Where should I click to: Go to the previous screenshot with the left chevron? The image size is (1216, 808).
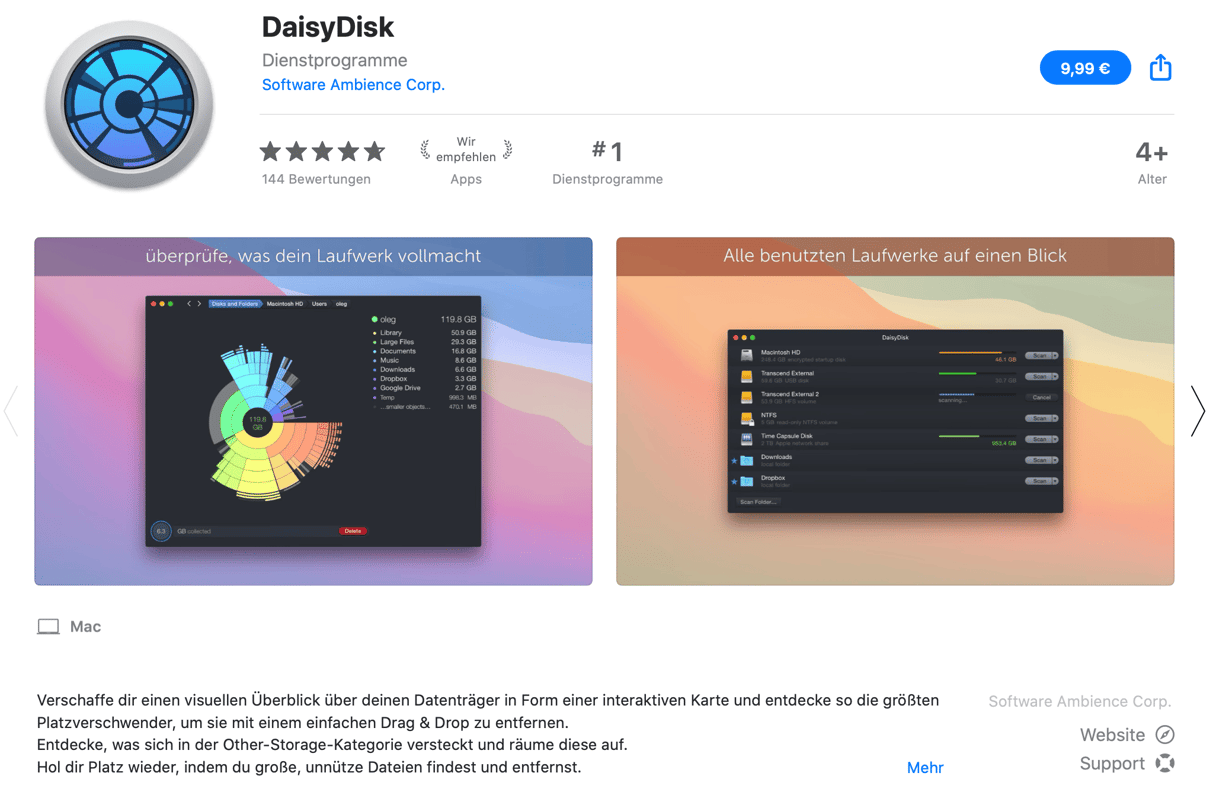(11, 410)
